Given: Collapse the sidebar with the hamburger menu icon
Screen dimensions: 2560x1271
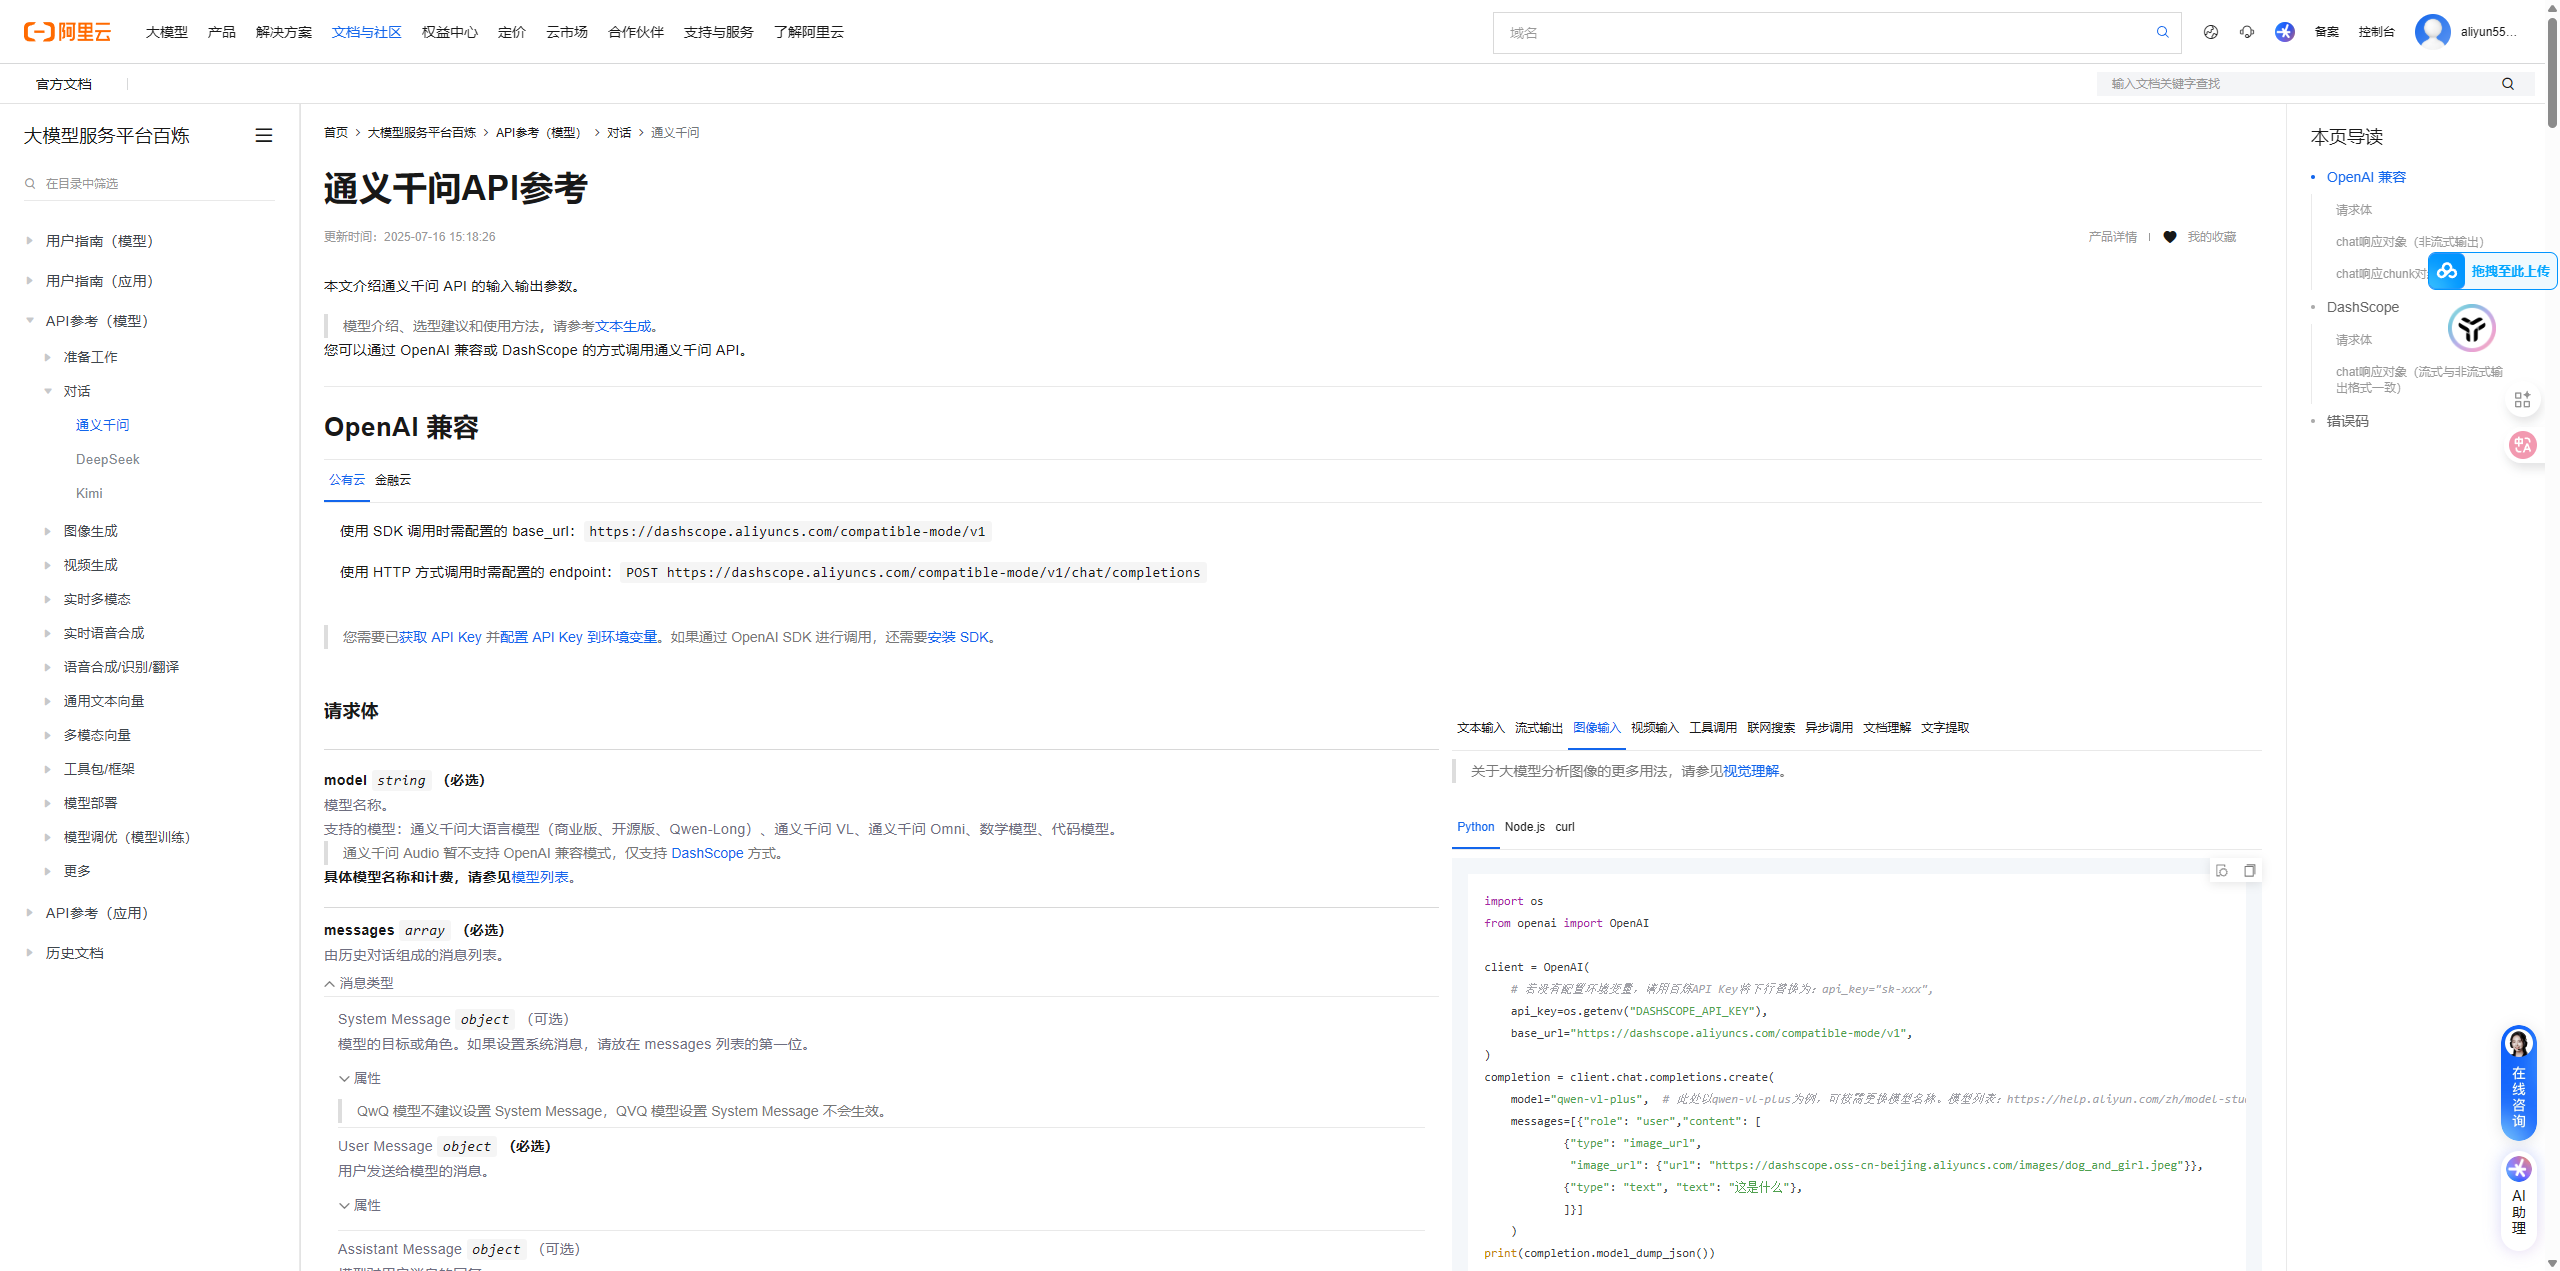Looking at the screenshot, I should (x=264, y=135).
